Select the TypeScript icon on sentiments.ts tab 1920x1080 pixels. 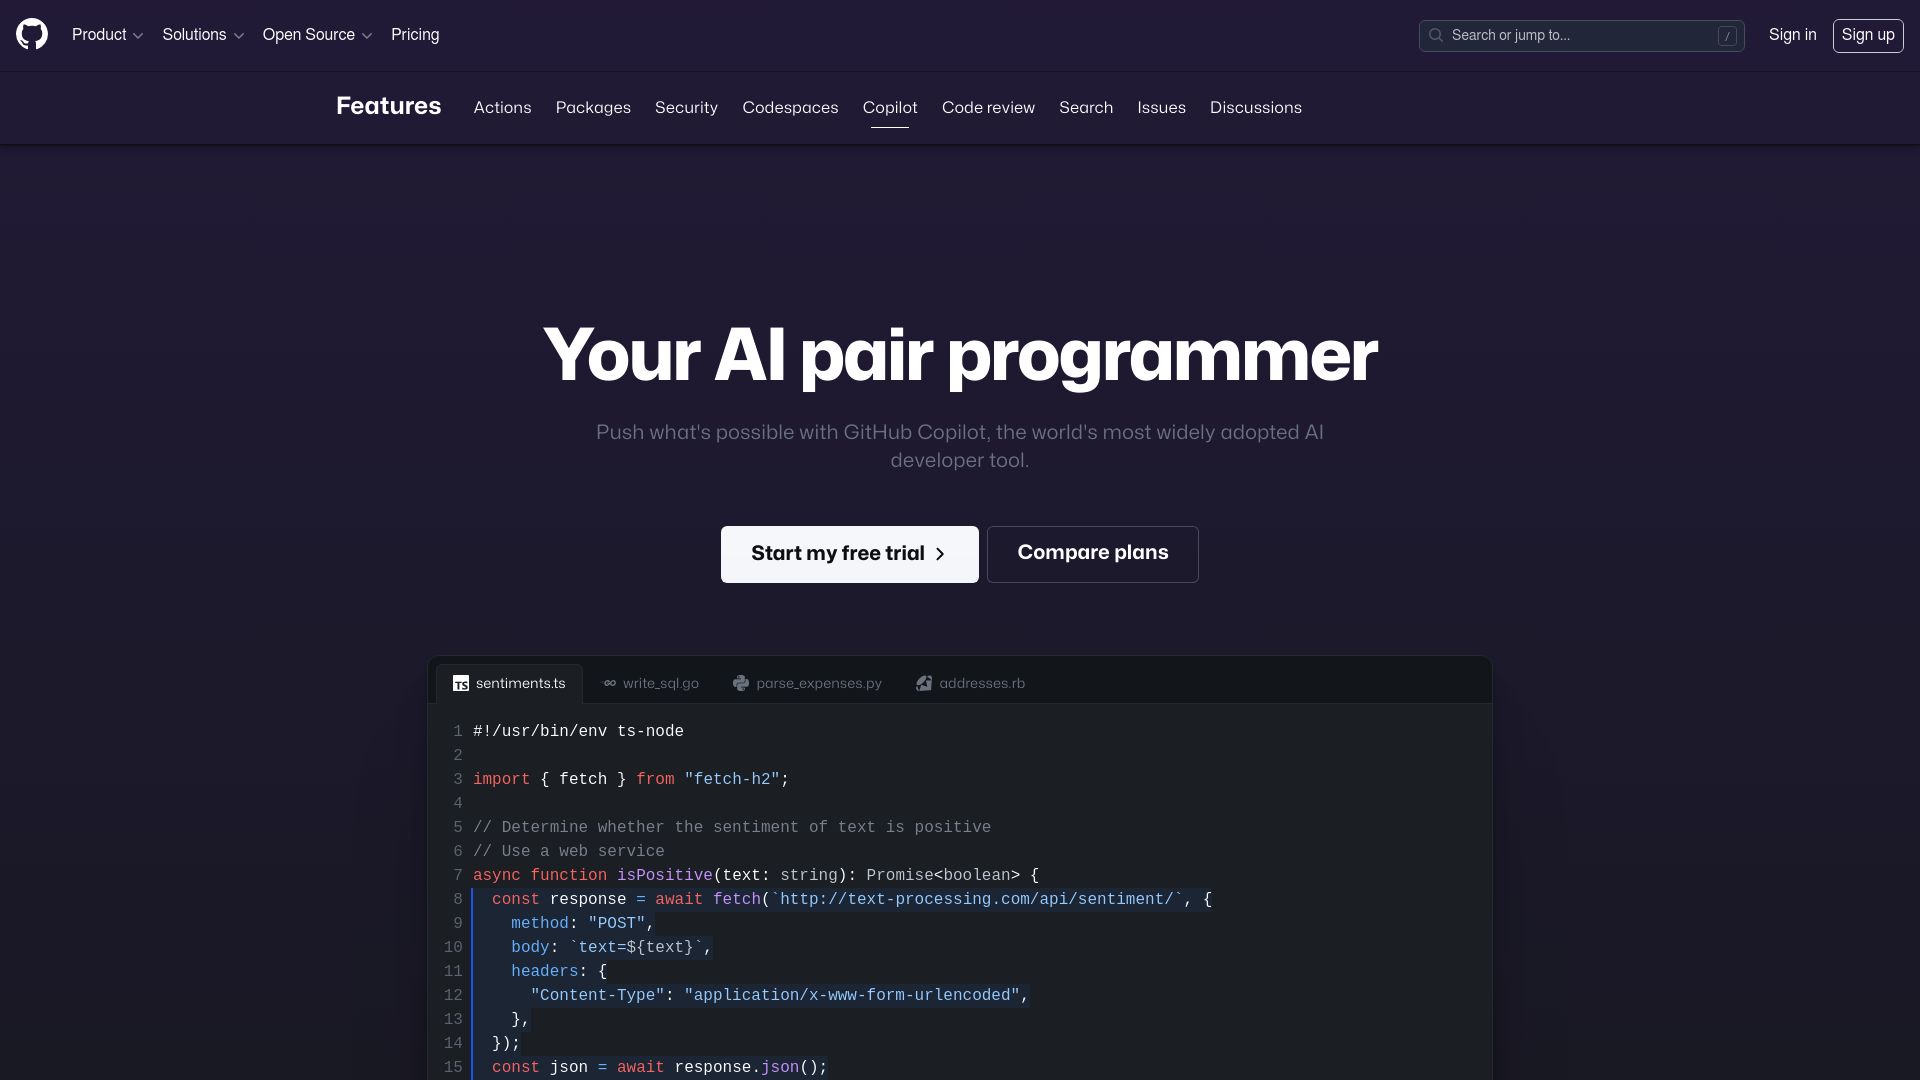(461, 684)
